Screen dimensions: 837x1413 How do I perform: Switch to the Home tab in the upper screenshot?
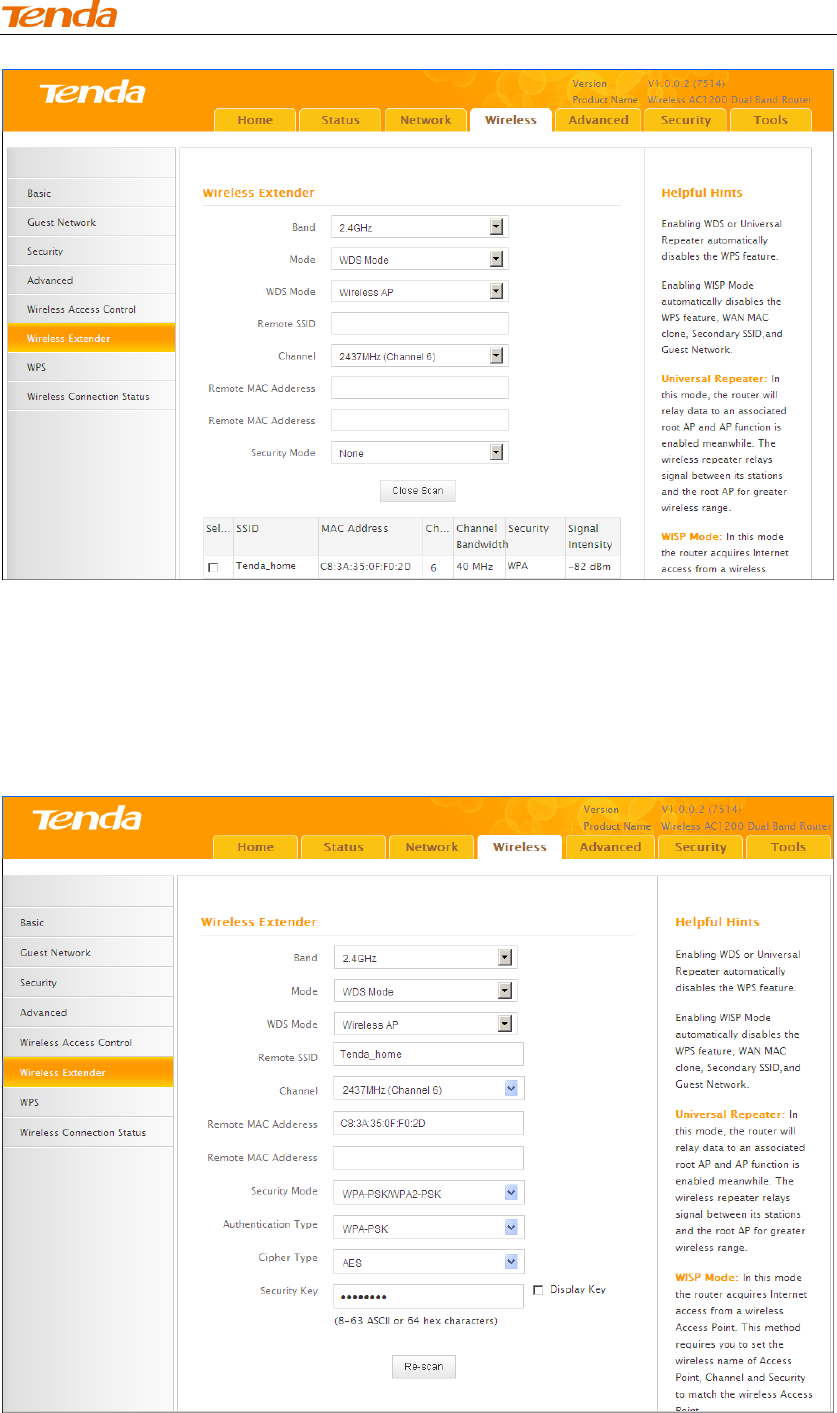click(255, 120)
